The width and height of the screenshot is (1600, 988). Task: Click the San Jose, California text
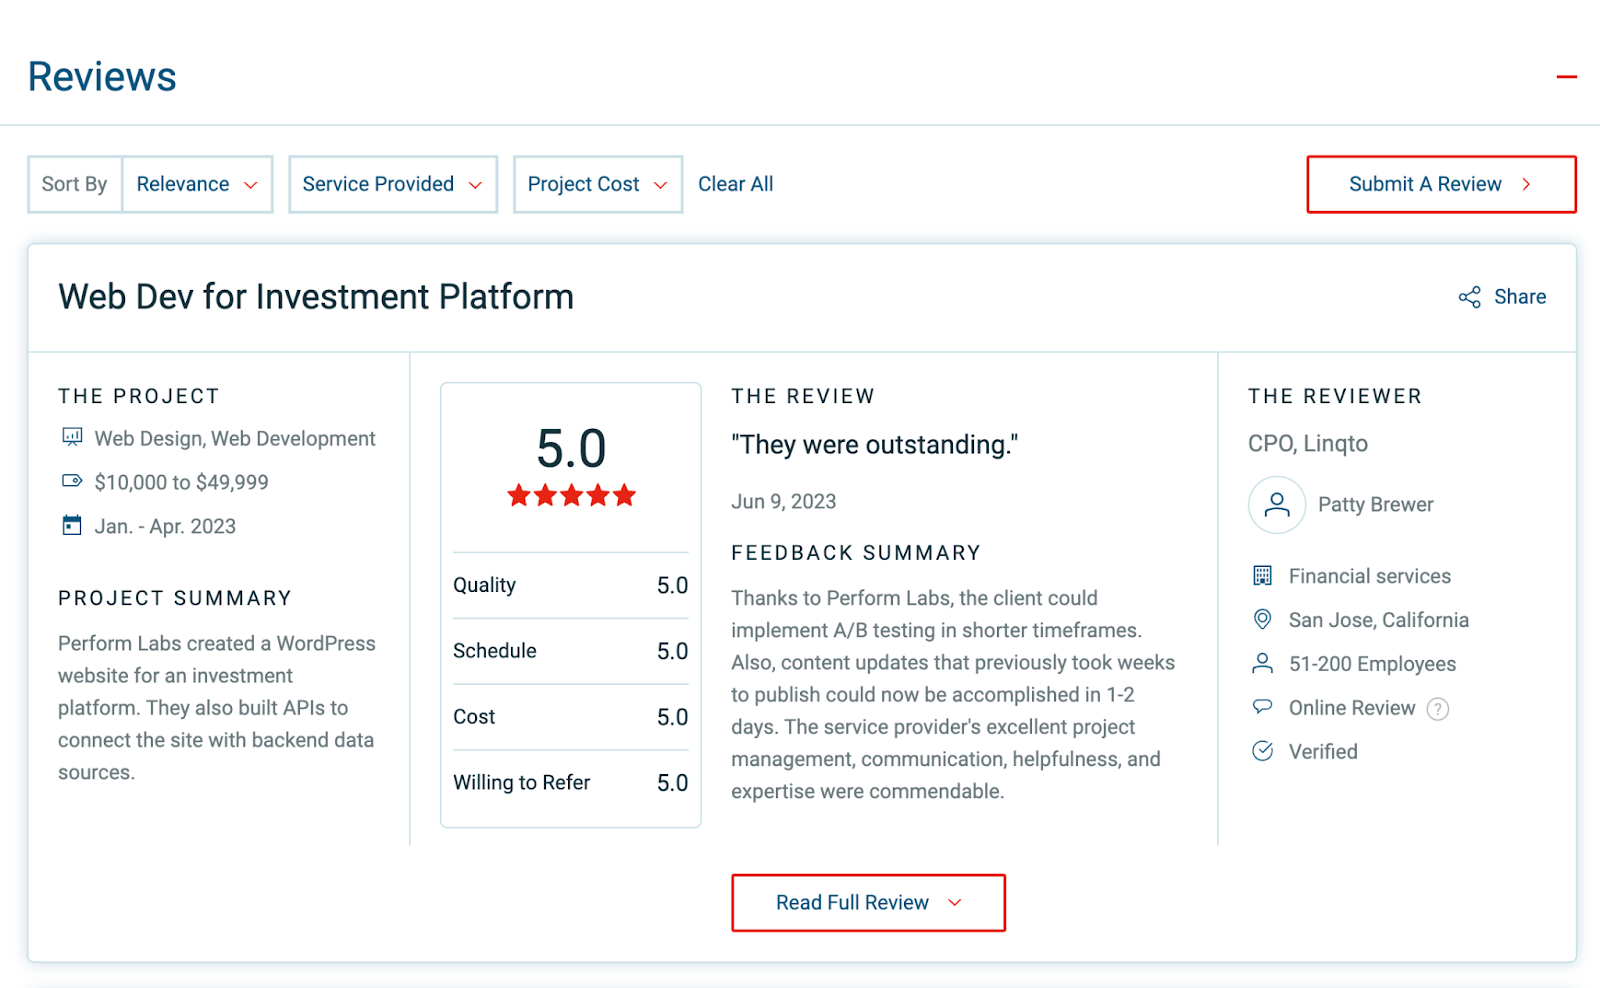1379,620
